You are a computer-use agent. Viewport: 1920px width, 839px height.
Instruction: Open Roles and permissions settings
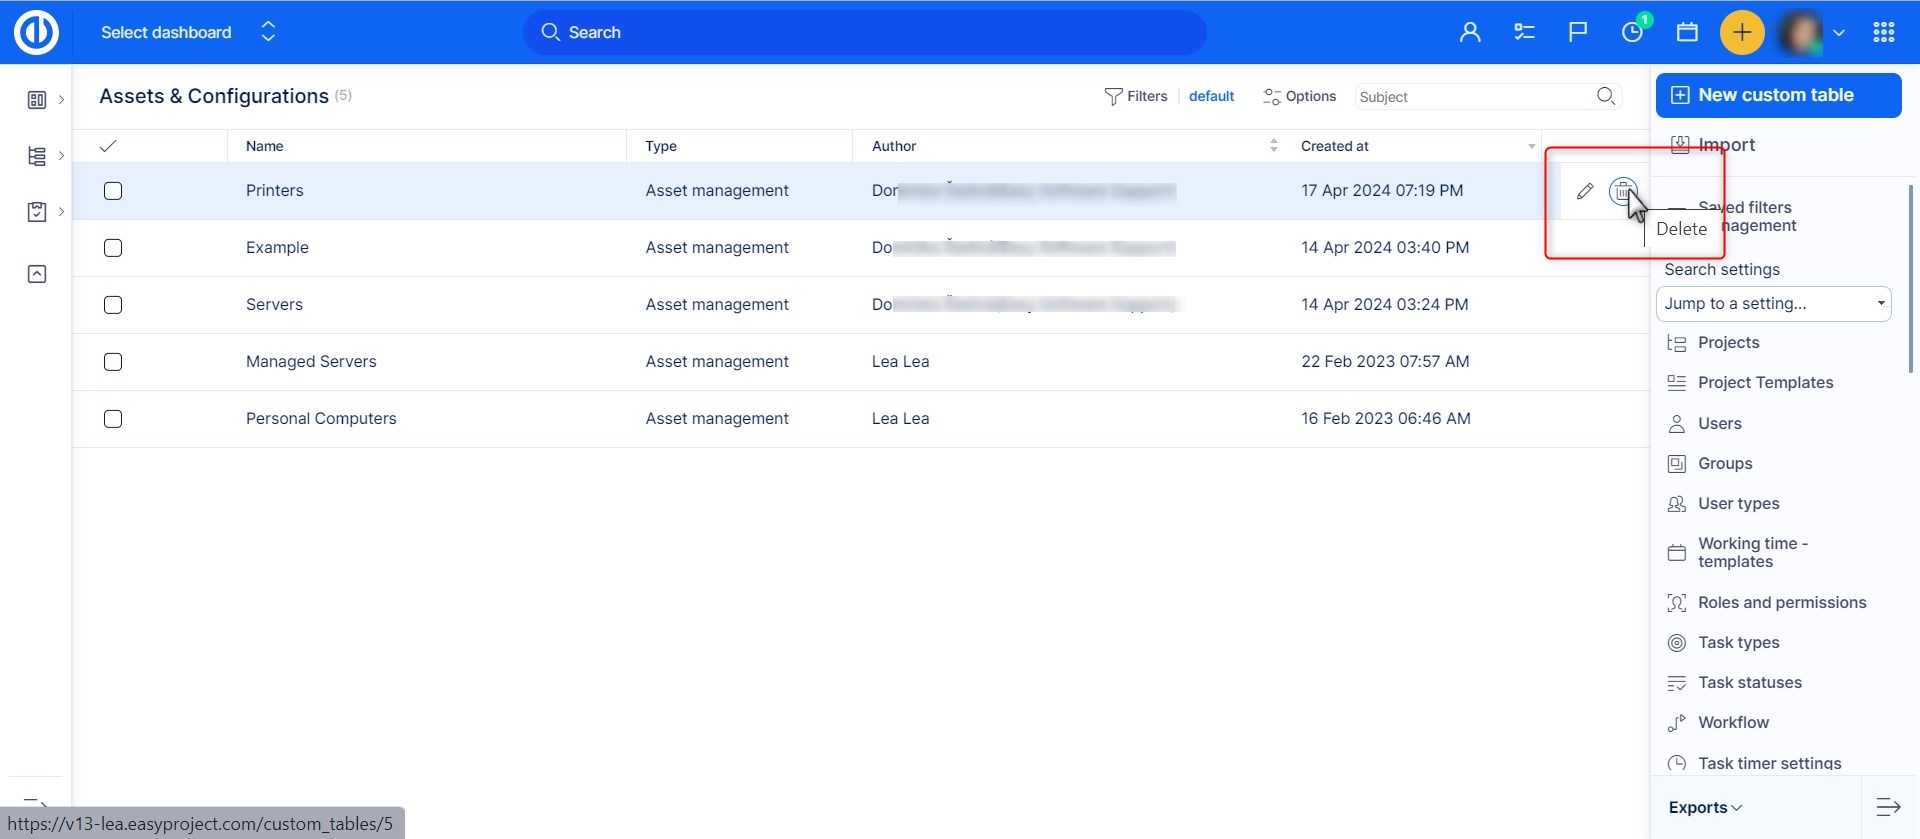point(1781,602)
